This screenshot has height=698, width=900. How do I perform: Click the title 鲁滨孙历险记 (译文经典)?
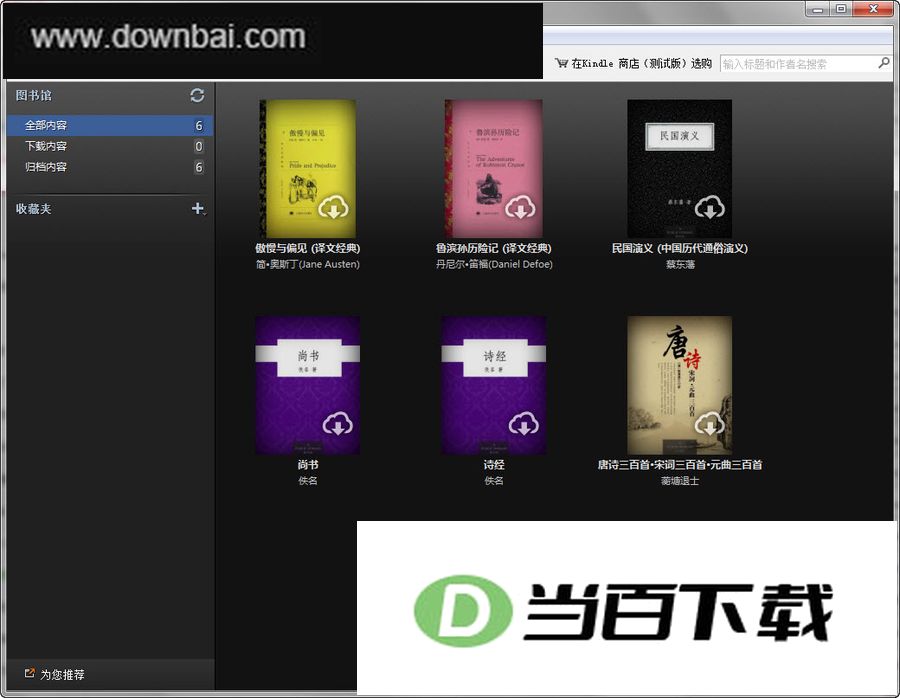pos(494,249)
